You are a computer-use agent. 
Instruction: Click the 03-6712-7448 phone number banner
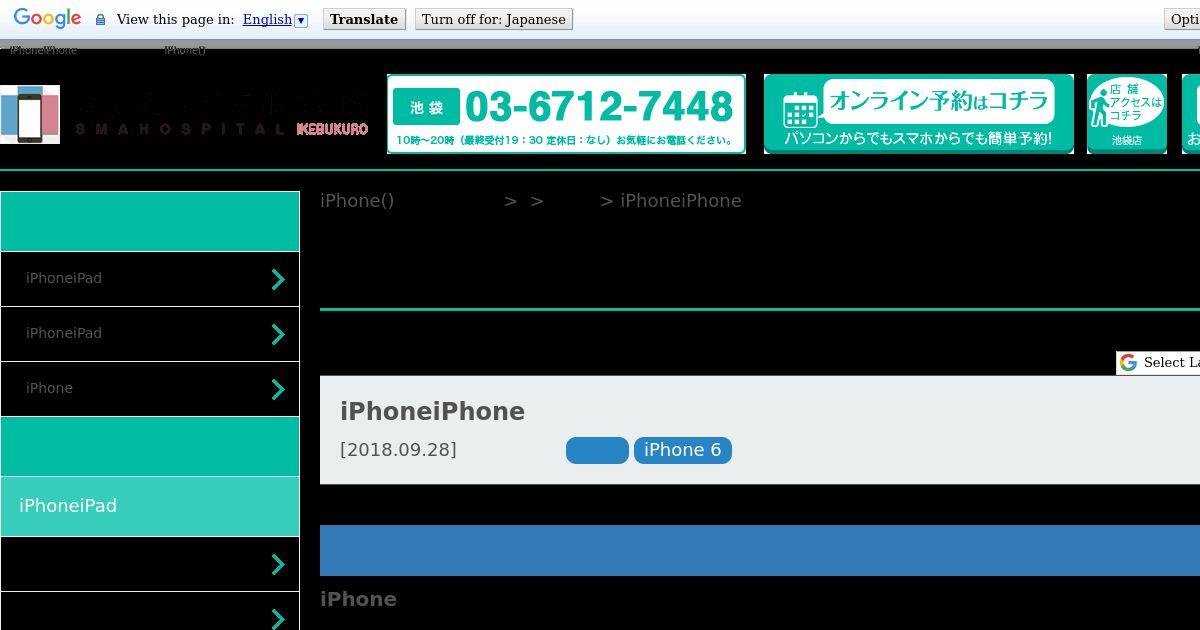566,114
